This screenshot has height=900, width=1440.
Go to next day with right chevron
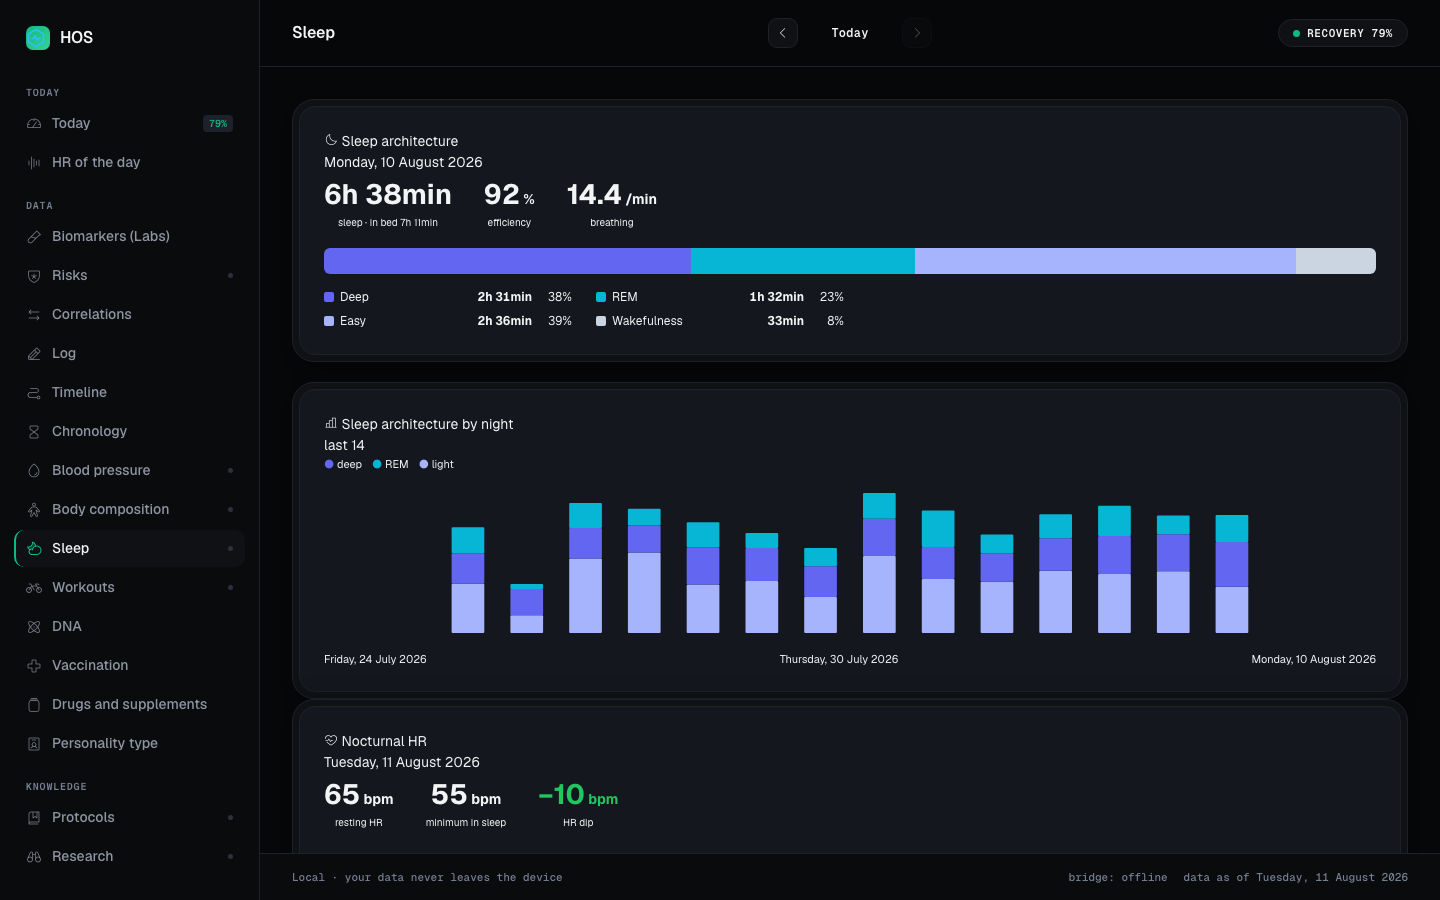[917, 33]
